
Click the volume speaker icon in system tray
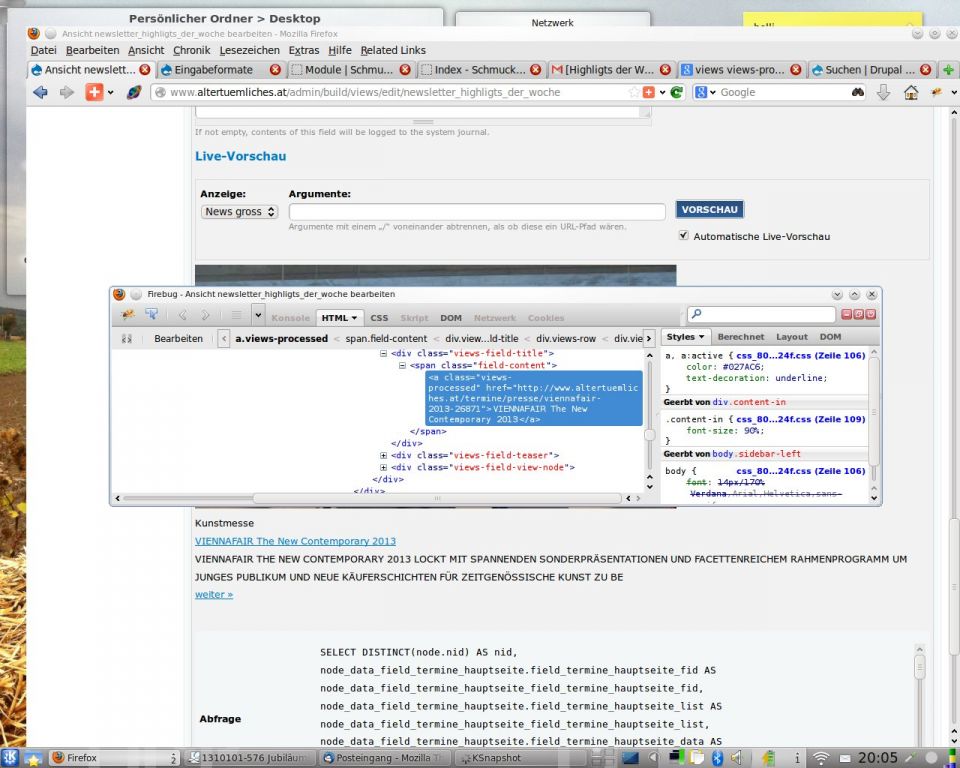point(737,758)
